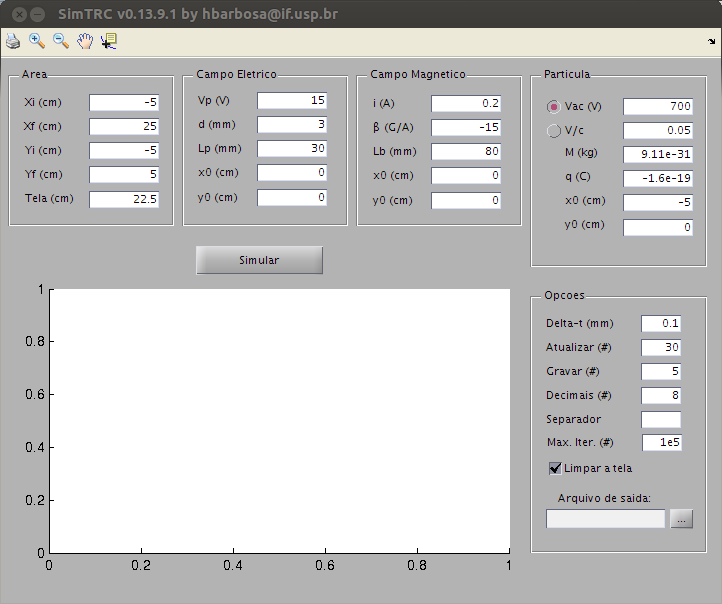Click the Lb (mm) field
This screenshot has height=604, width=722.
466,151
